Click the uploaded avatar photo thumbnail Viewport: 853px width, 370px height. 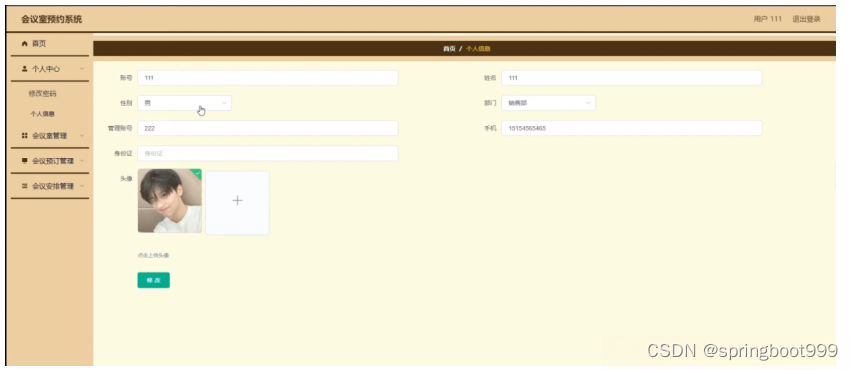click(x=170, y=201)
